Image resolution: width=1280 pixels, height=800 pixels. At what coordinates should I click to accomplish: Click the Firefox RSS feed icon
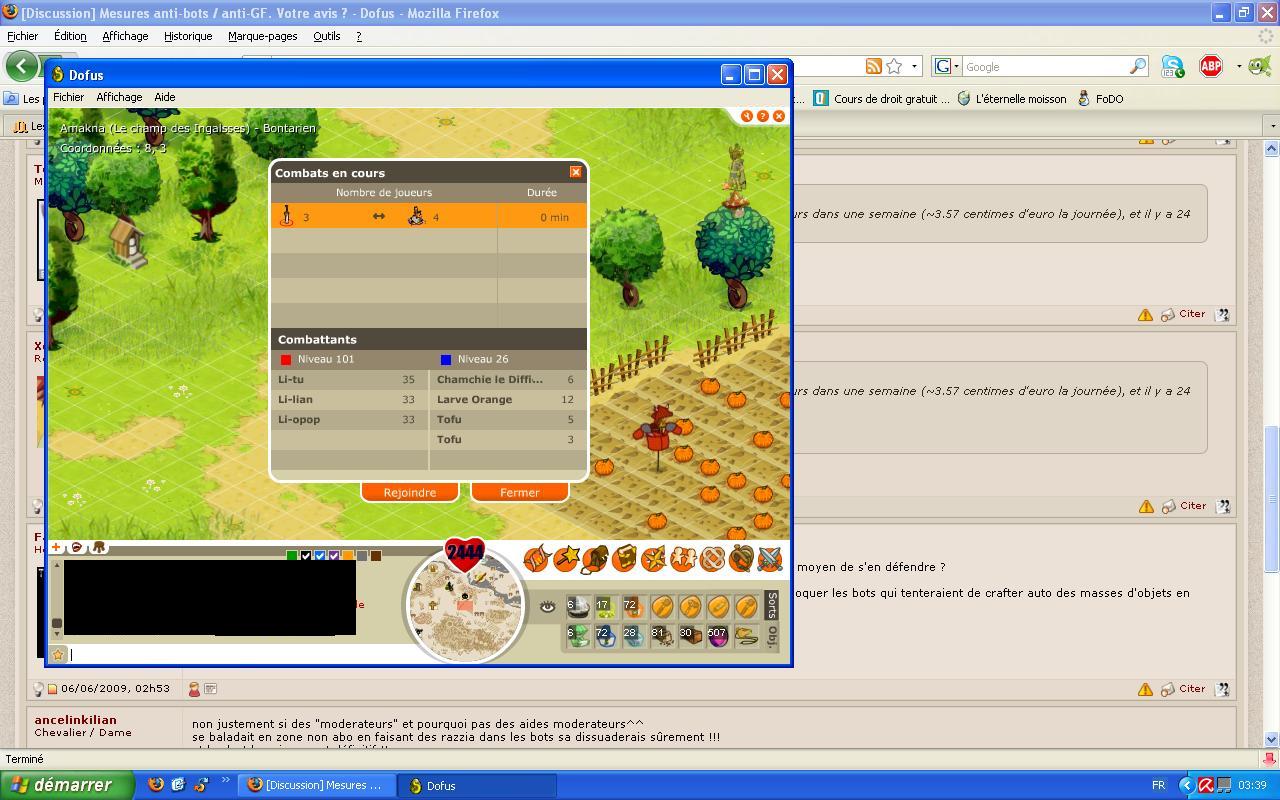point(874,66)
